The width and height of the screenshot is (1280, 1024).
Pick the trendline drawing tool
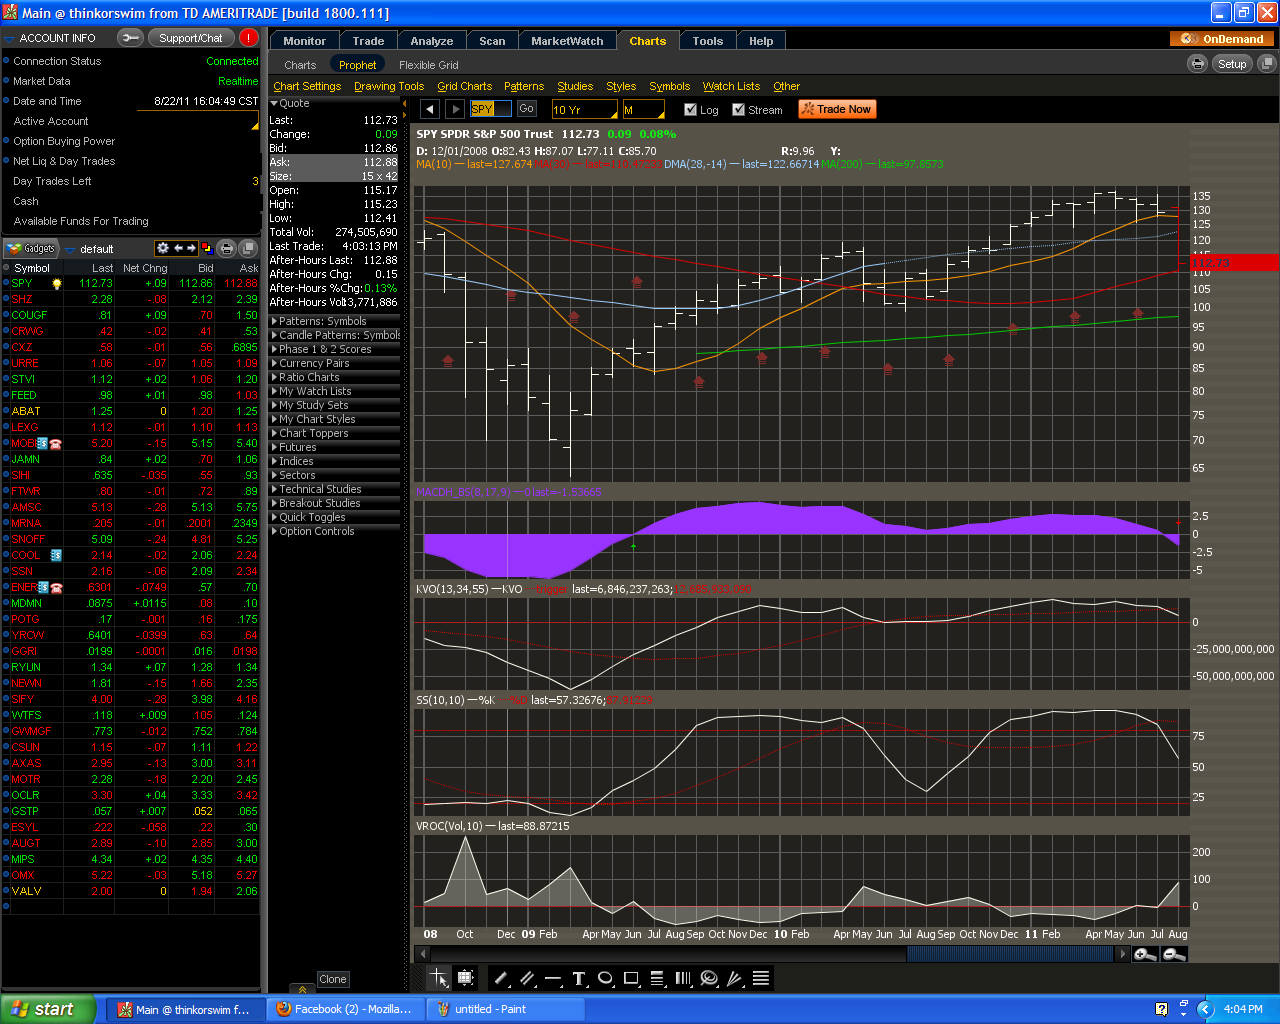tap(502, 978)
